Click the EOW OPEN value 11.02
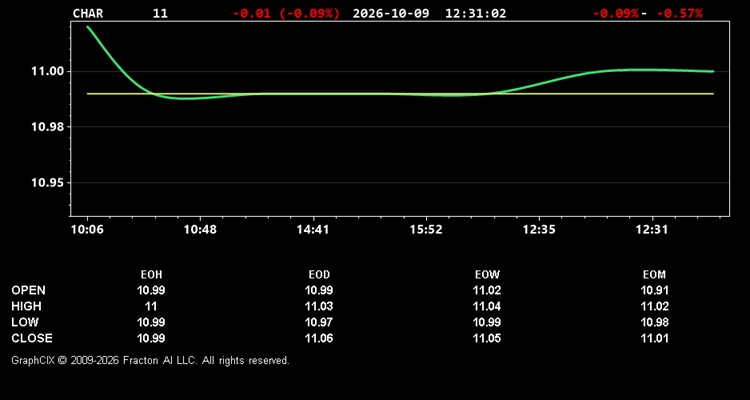Screen dimensions: 750x400 click(x=487, y=290)
